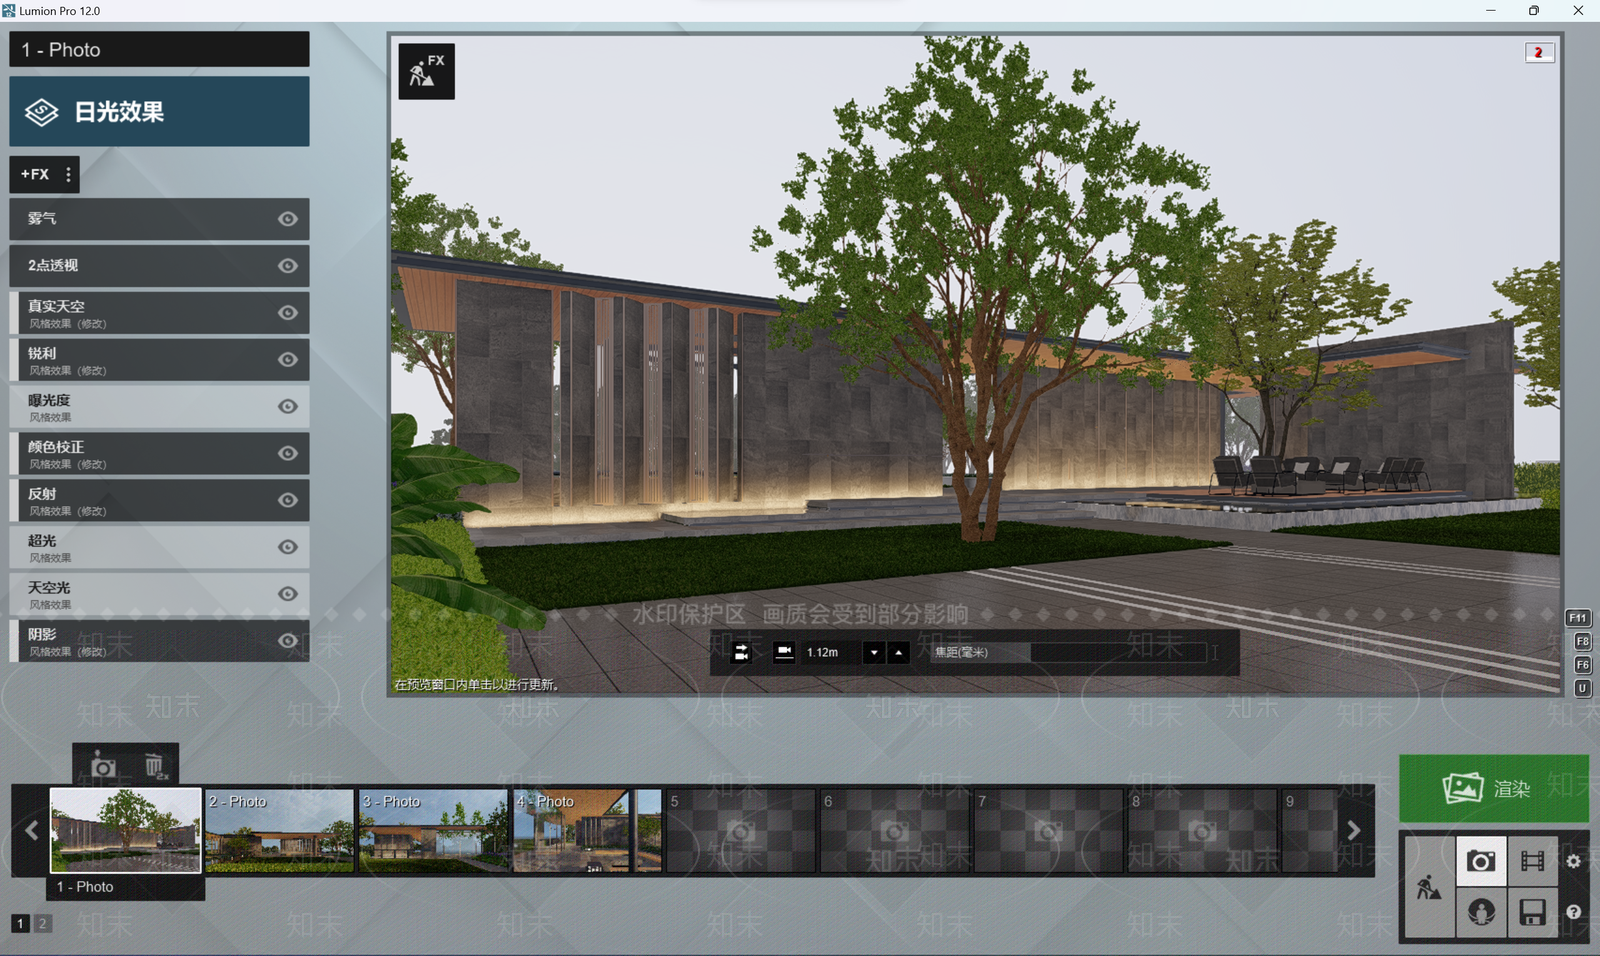Open the effects options three-dot menu
Viewport: 1600px width, 956px height.
68,174
